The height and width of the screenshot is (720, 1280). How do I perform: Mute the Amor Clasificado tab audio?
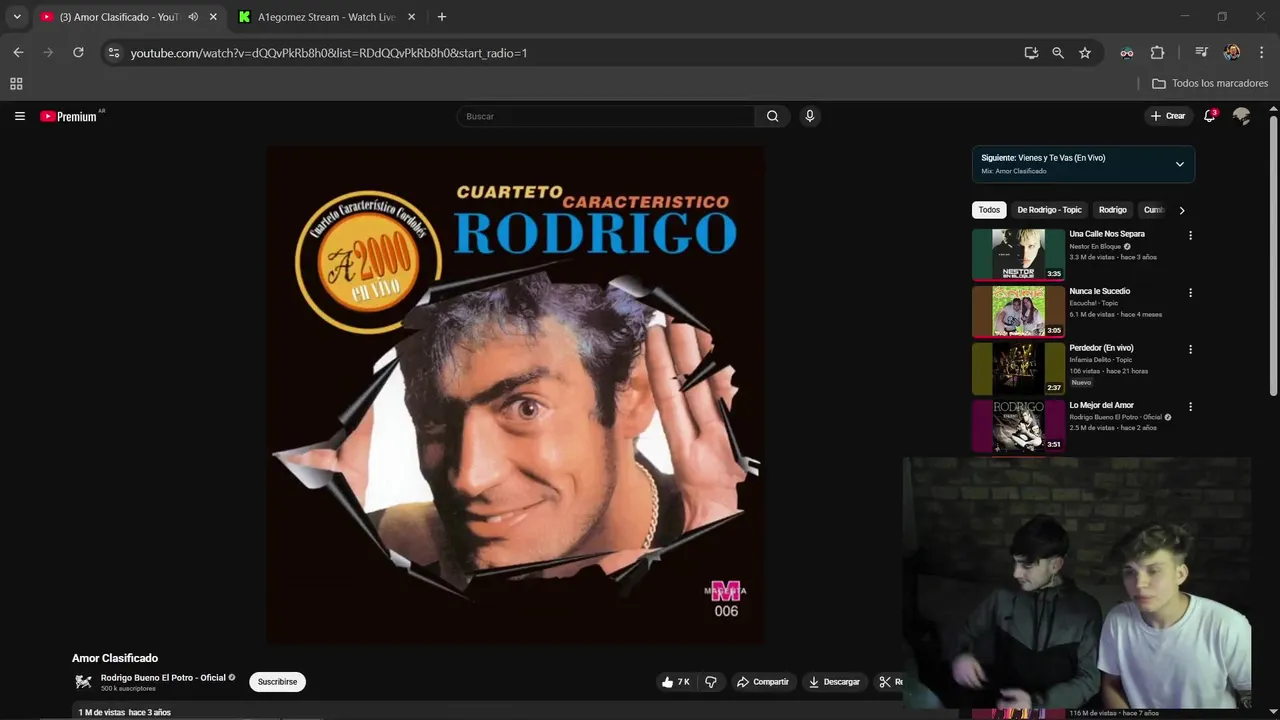[x=193, y=17]
